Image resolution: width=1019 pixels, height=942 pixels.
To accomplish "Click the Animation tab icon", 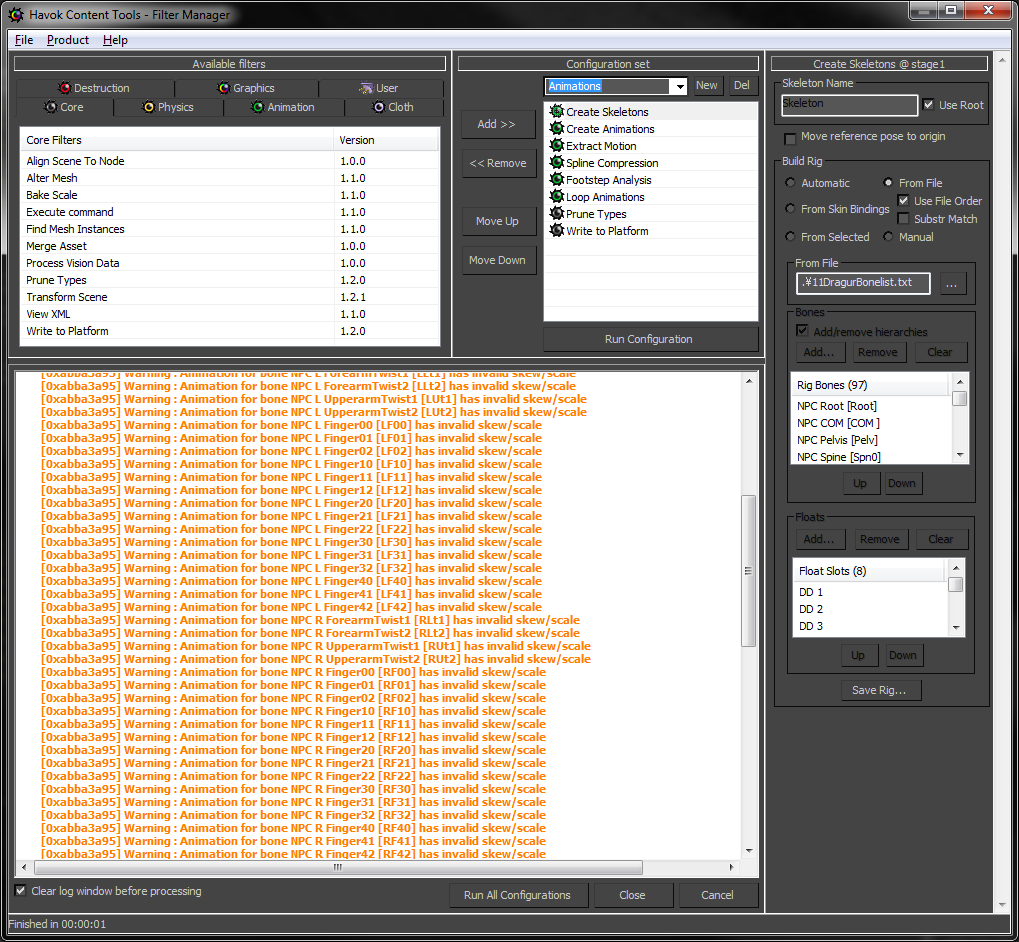I will [258, 107].
